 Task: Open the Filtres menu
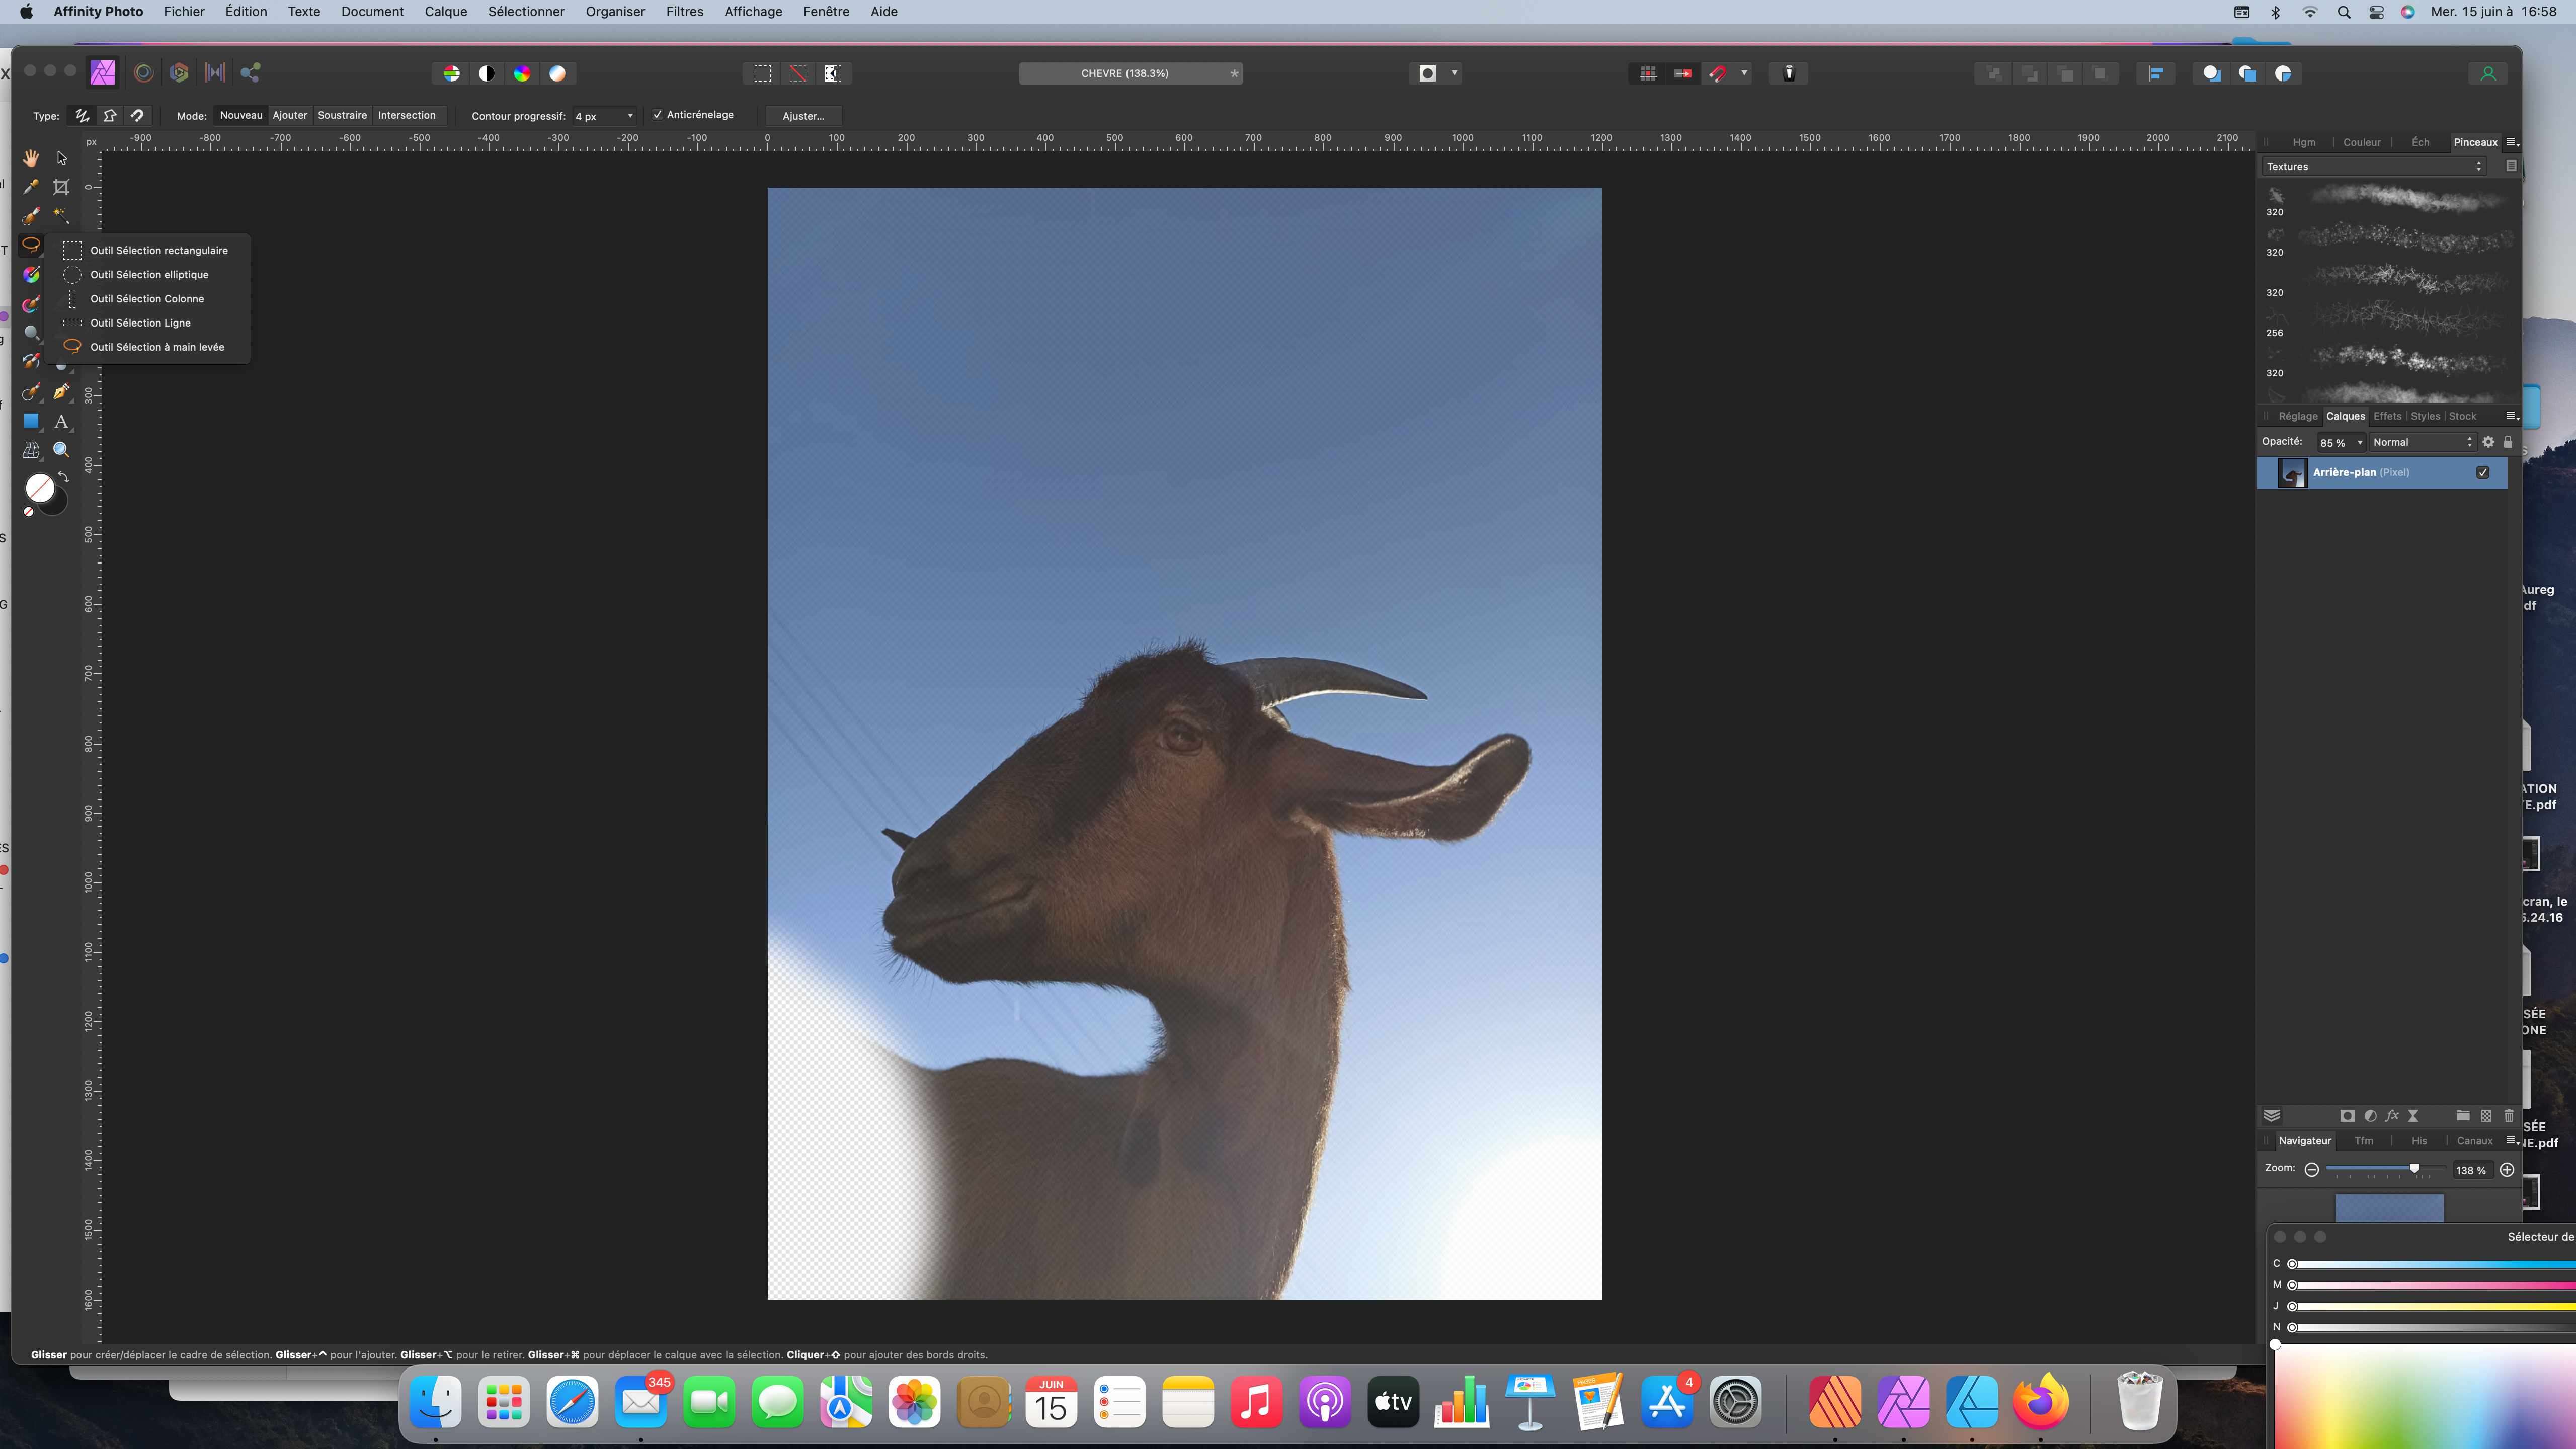click(x=684, y=12)
